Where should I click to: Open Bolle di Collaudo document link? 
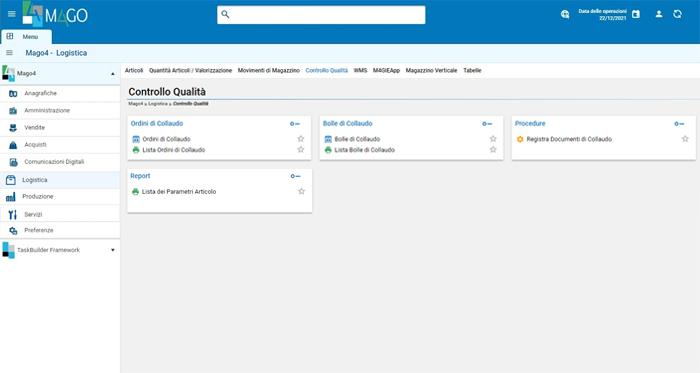tap(357, 139)
